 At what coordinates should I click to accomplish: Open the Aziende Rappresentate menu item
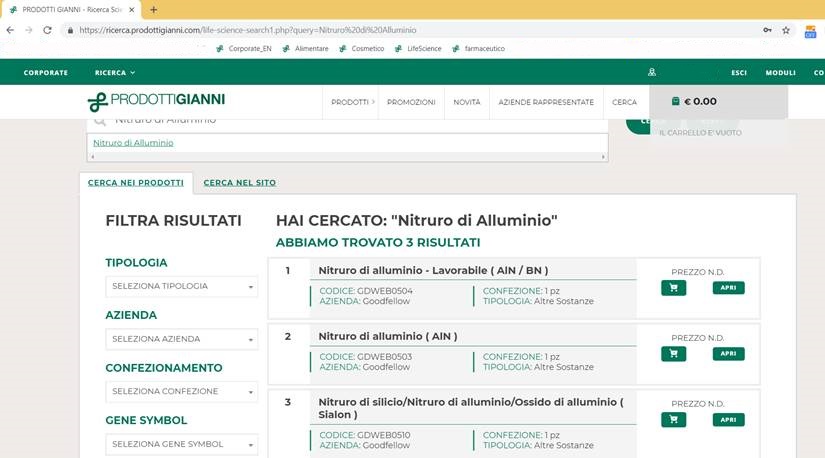pyautogui.click(x=545, y=102)
